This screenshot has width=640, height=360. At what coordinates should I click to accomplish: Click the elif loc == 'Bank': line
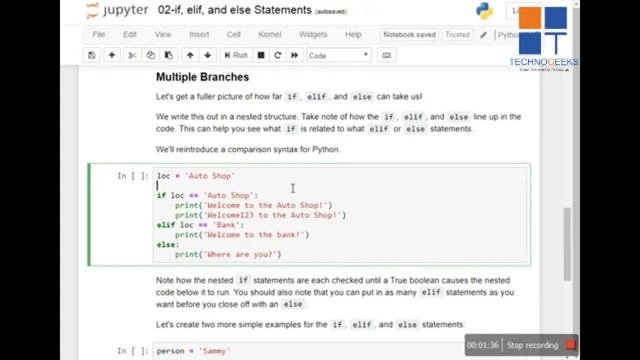pos(200,225)
